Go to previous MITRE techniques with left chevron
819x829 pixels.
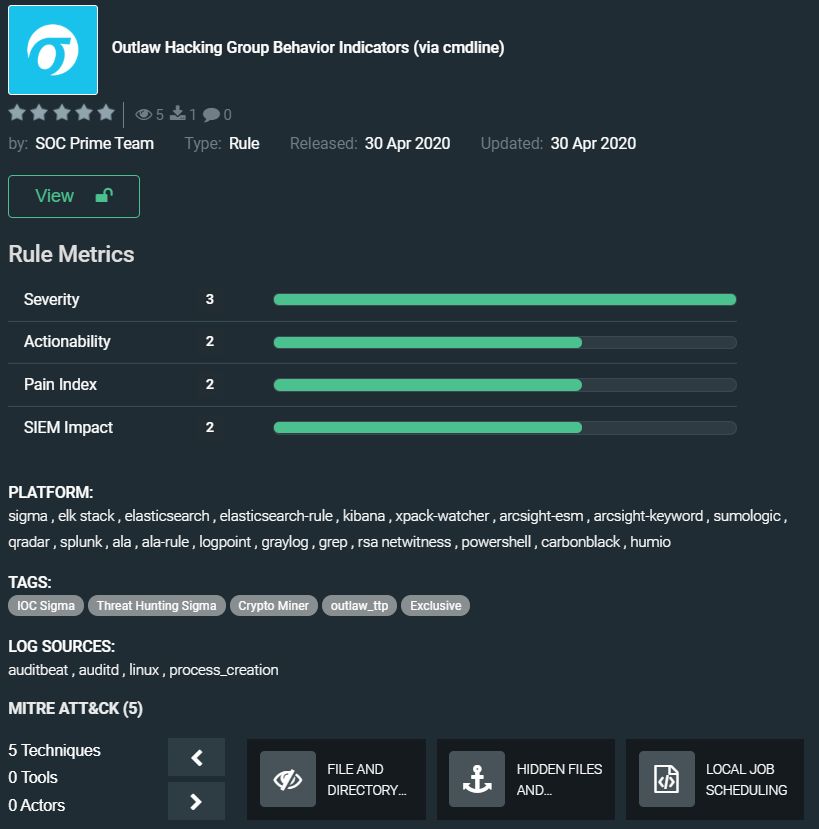coord(197,758)
